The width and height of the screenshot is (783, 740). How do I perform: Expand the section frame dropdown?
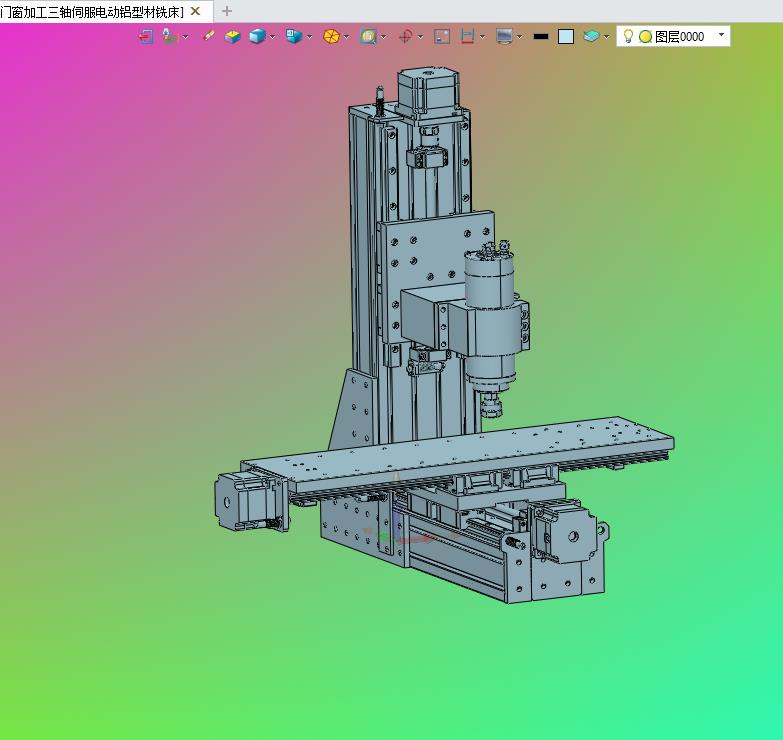tap(482, 37)
